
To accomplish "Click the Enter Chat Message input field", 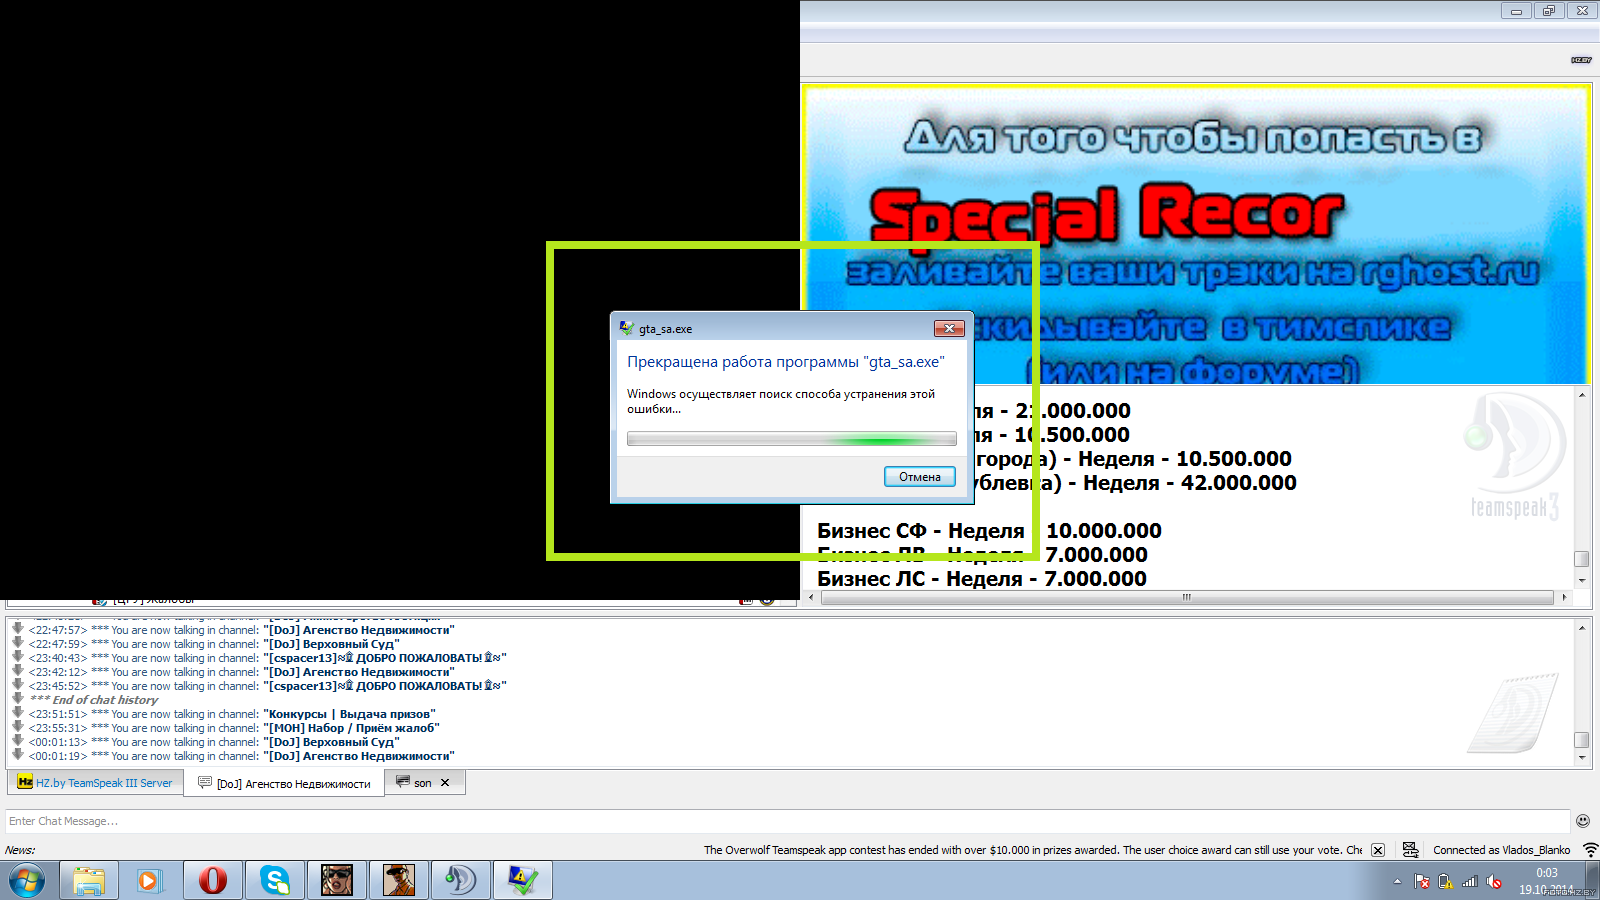I will (787, 821).
